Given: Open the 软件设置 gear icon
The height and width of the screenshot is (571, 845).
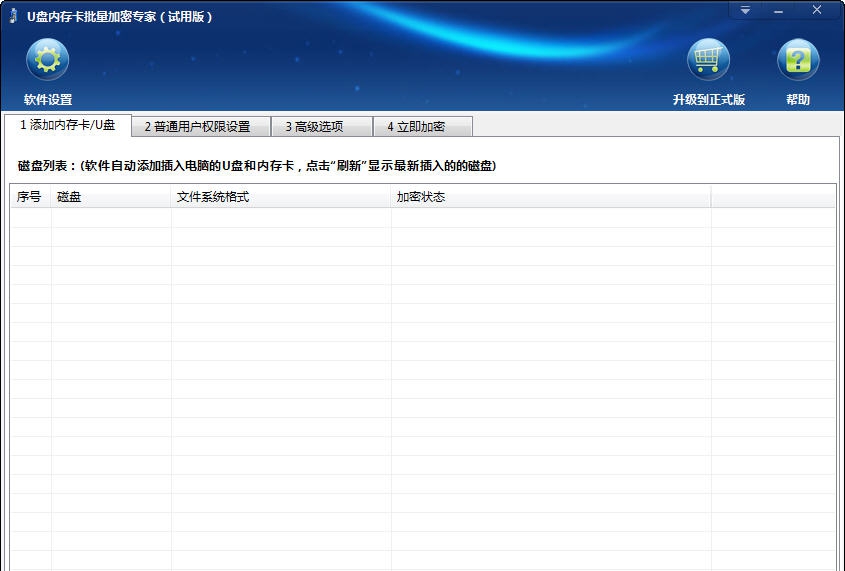Looking at the screenshot, I should 47,60.
